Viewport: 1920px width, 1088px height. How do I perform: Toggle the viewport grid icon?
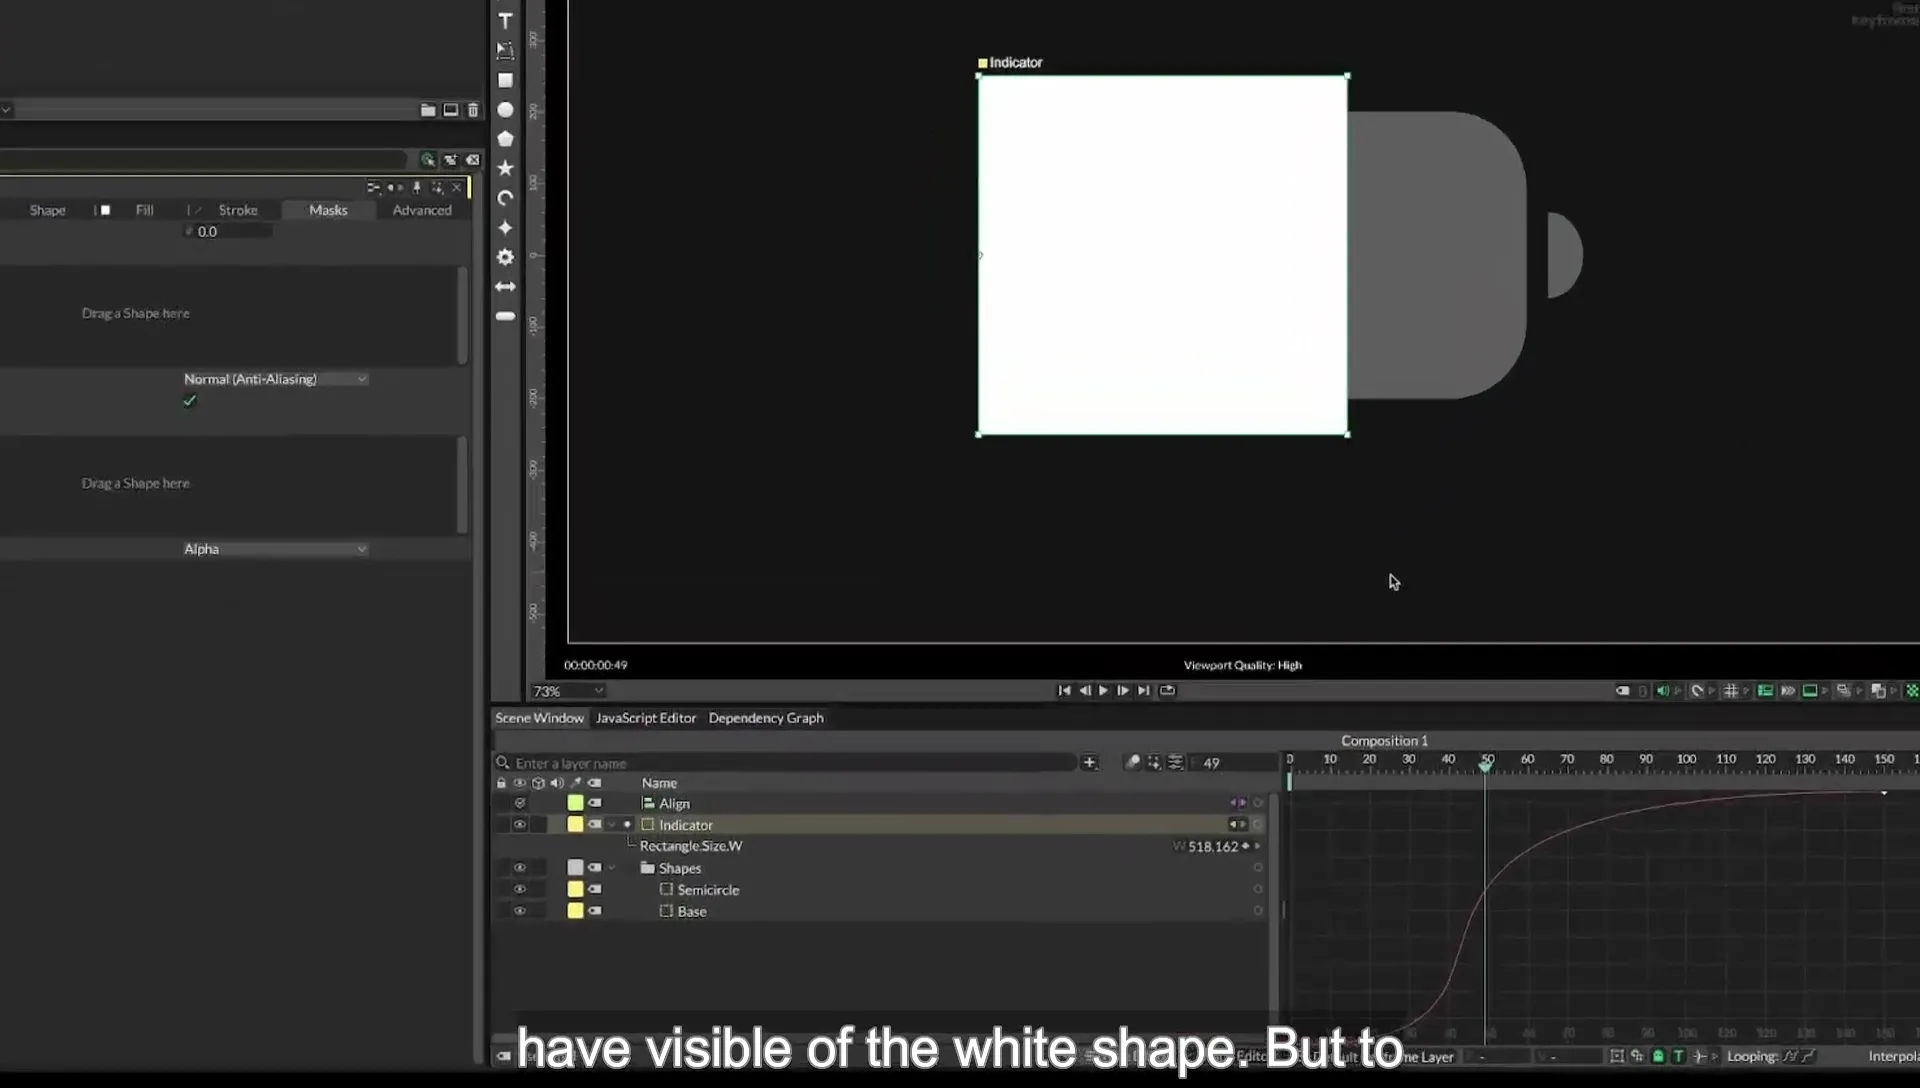(x=1730, y=691)
